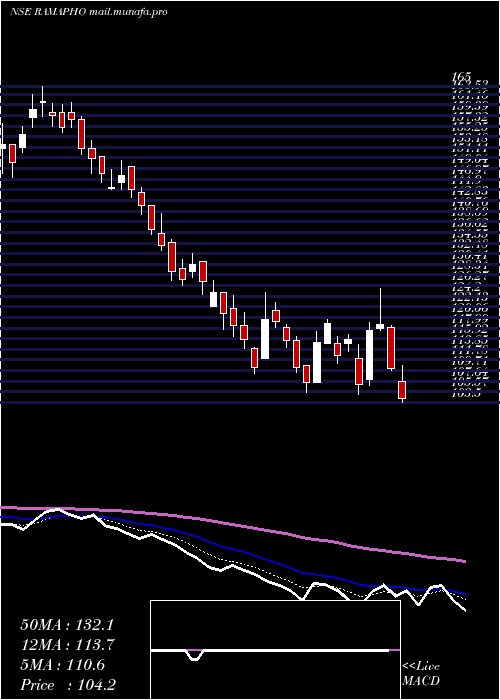The width and height of the screenshot is (500, 700).
Task: Click the 12MA : 113.7 value
Action: click(x=68, y=645)
